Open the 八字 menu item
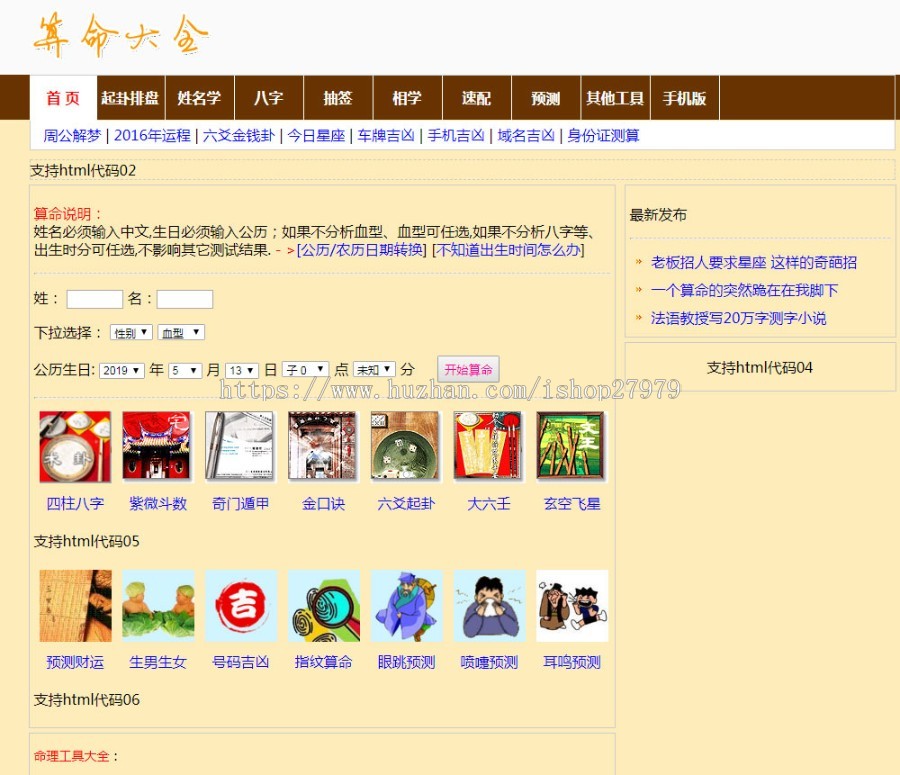This screenshot has height=775, width=900. point(269,98)
